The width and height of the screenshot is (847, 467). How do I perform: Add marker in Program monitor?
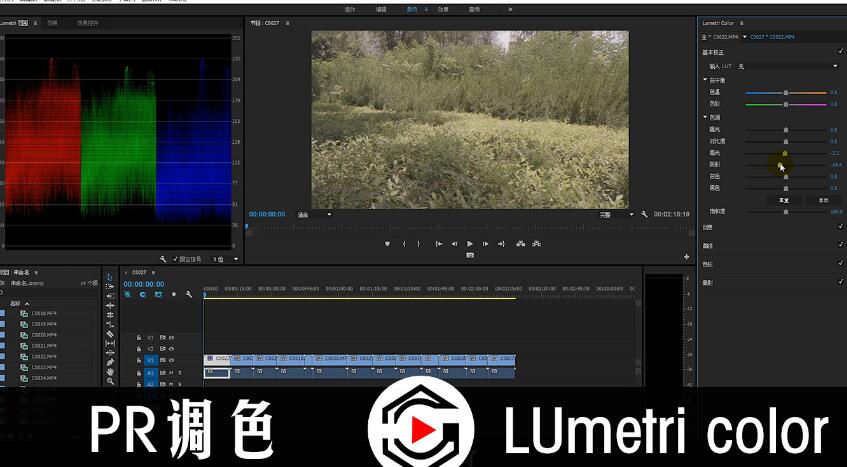pyautogui.click(x=387, y=244)
